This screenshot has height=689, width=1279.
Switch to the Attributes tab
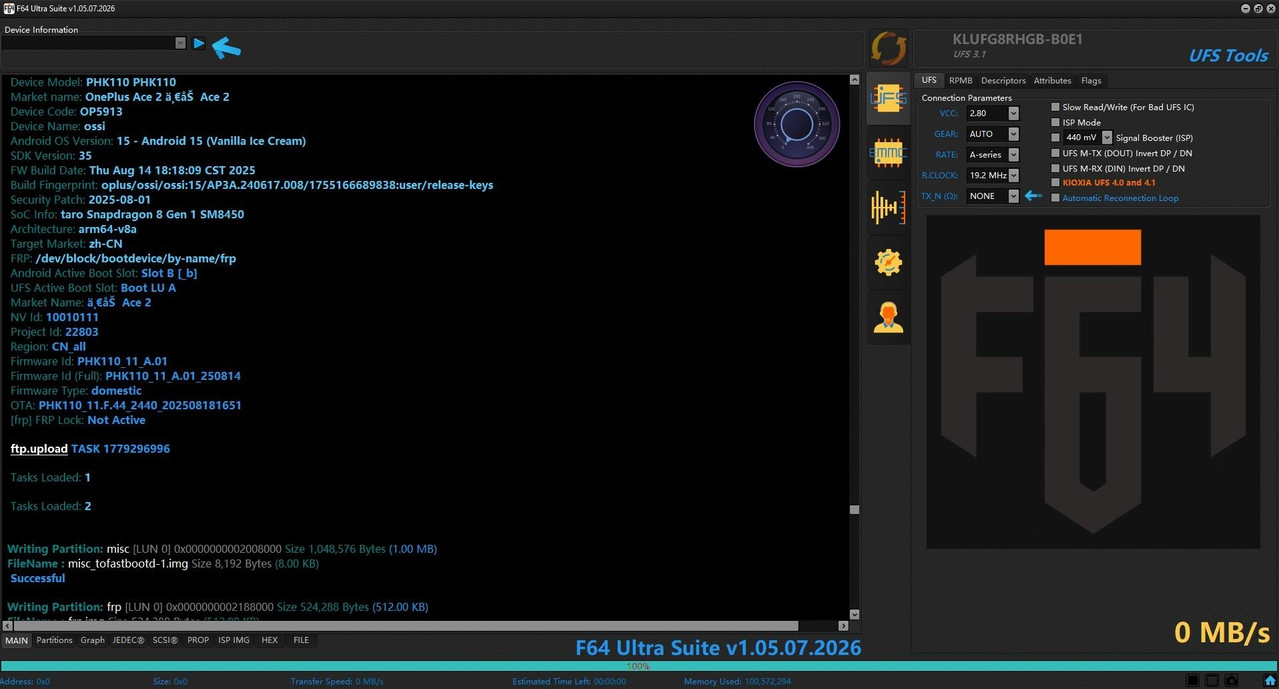tap(1052, 80)
